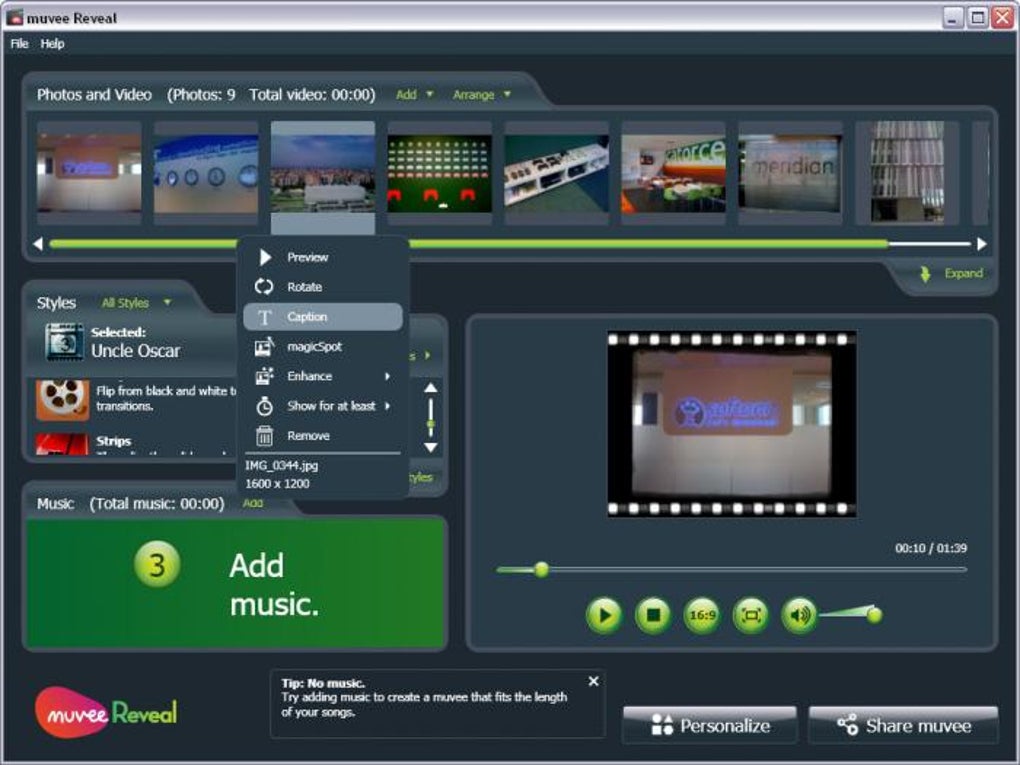Select the meridian glass photo thumbnail

(x=790, y=172)
